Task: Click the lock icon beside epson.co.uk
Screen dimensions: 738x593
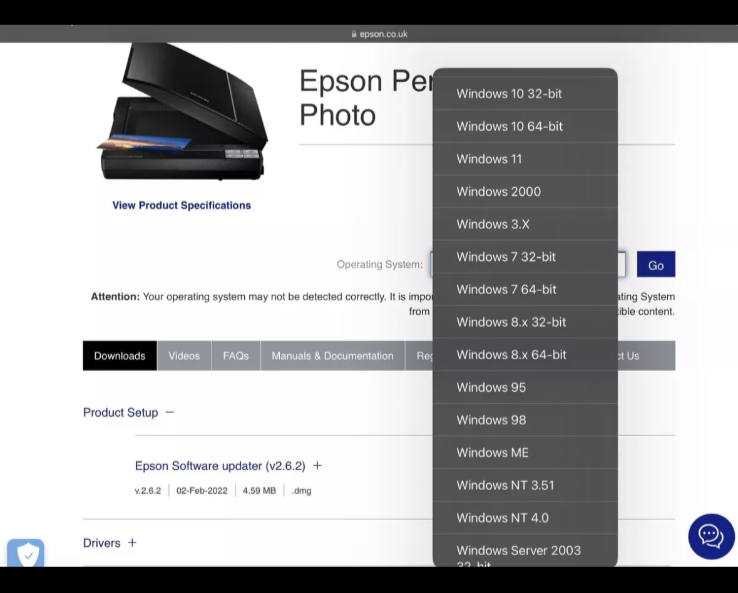Action: point(354,34)
